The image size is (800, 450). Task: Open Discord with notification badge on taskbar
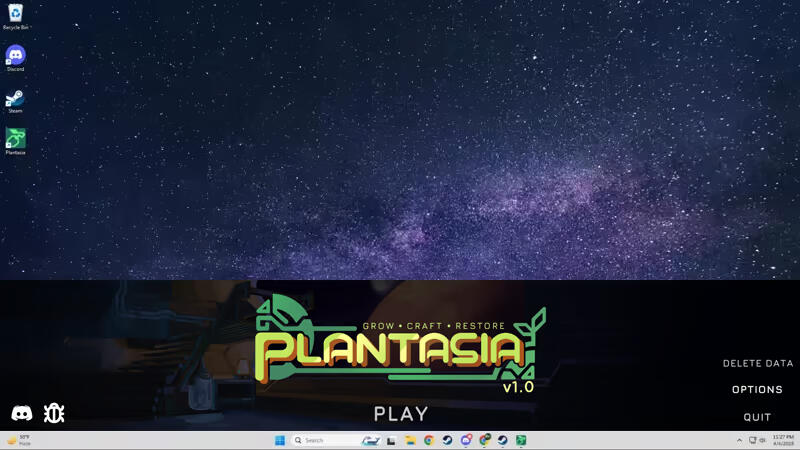point(466,440)
